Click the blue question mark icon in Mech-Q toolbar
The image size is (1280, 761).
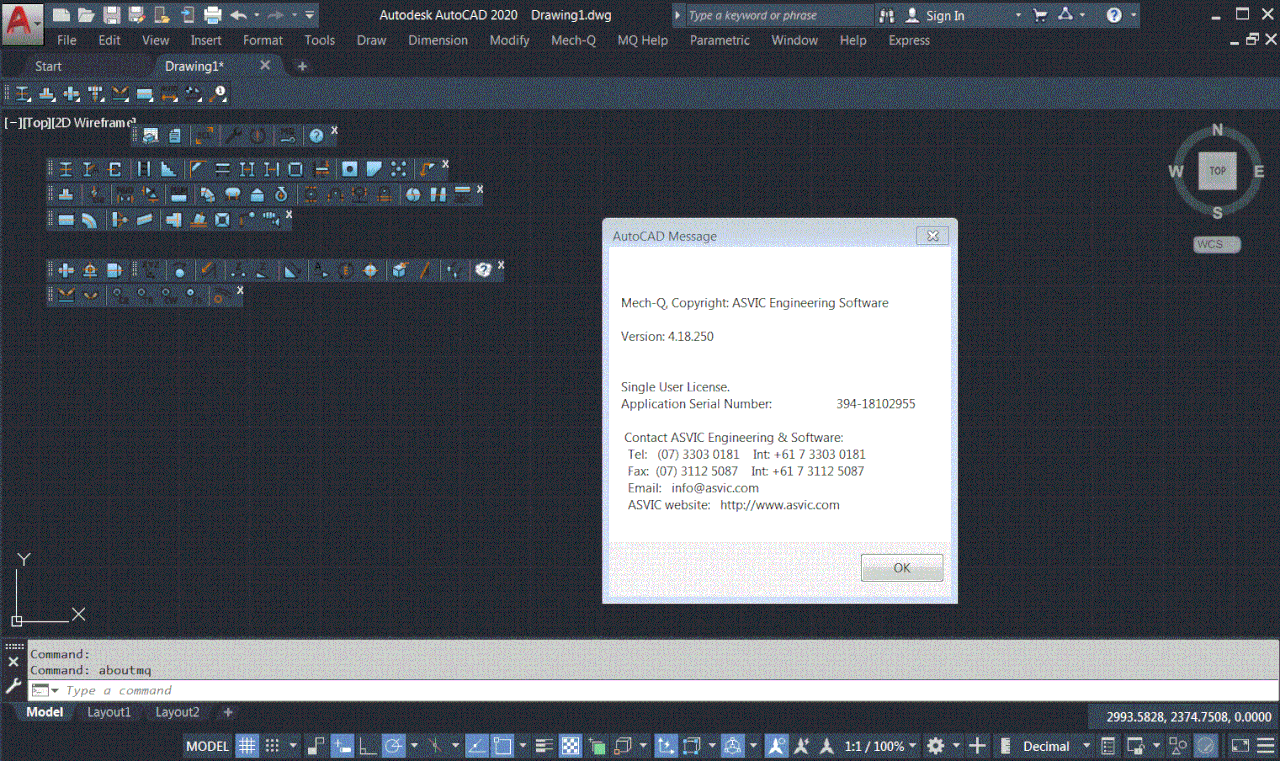point(316,135)
